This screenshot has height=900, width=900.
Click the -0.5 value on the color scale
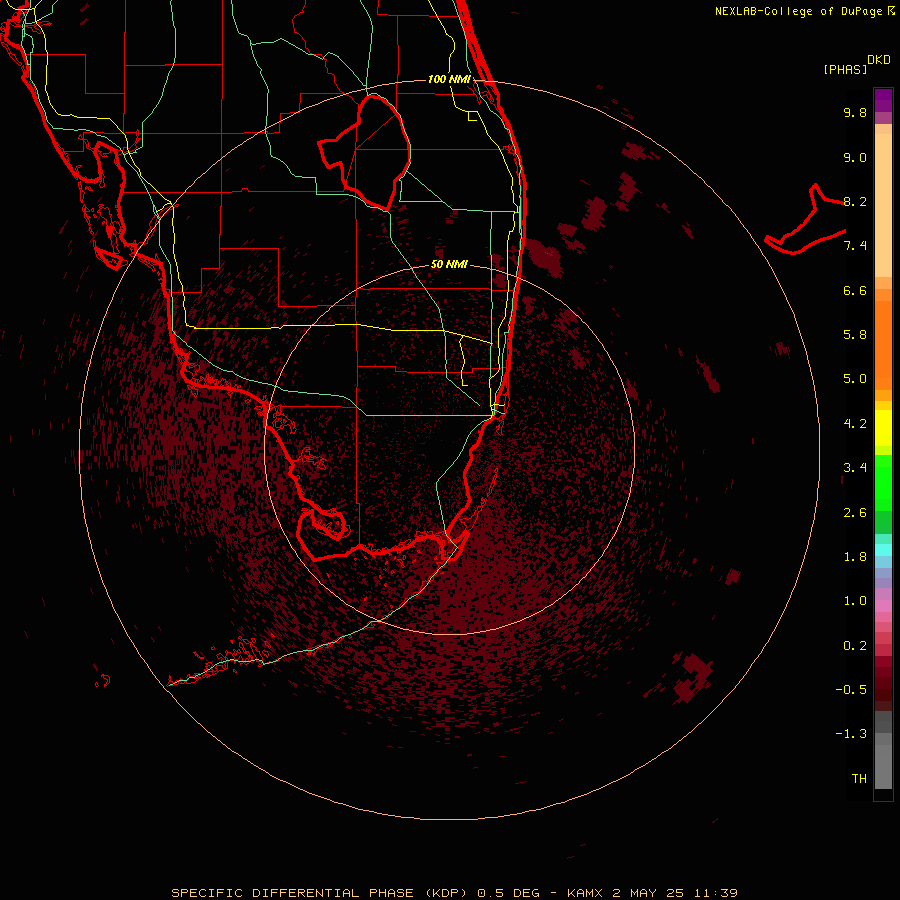851,690
